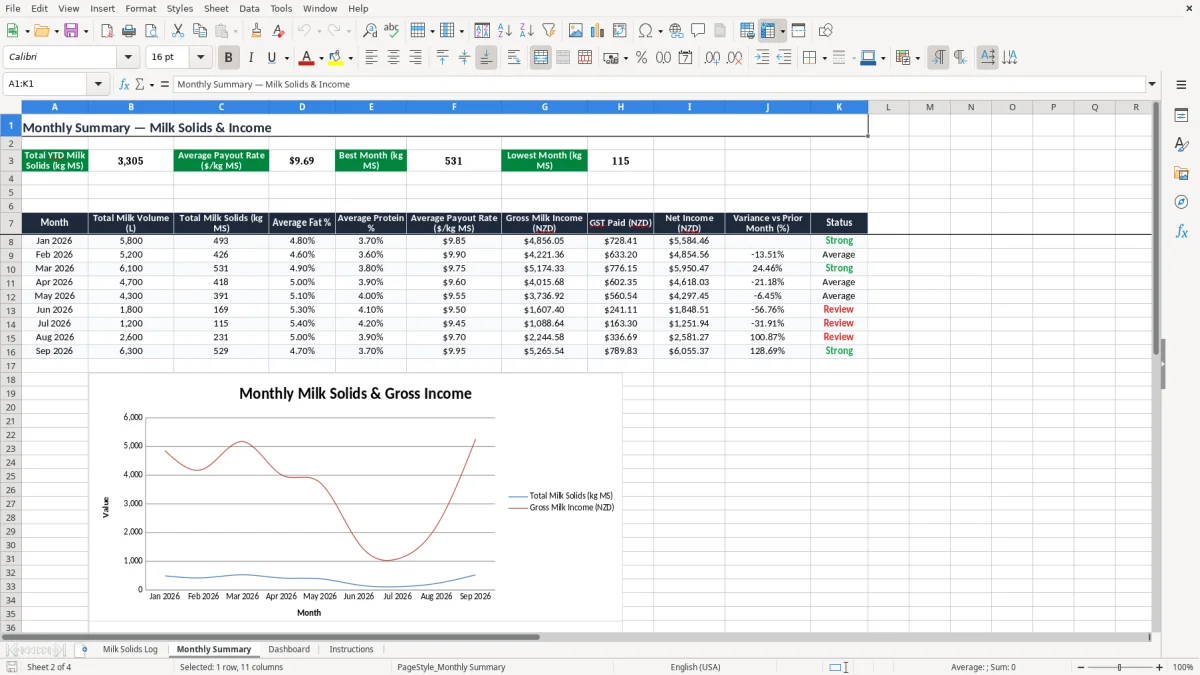
Task: Toggle Freeze Rows and Columns
Action: [x=768, y=31]
